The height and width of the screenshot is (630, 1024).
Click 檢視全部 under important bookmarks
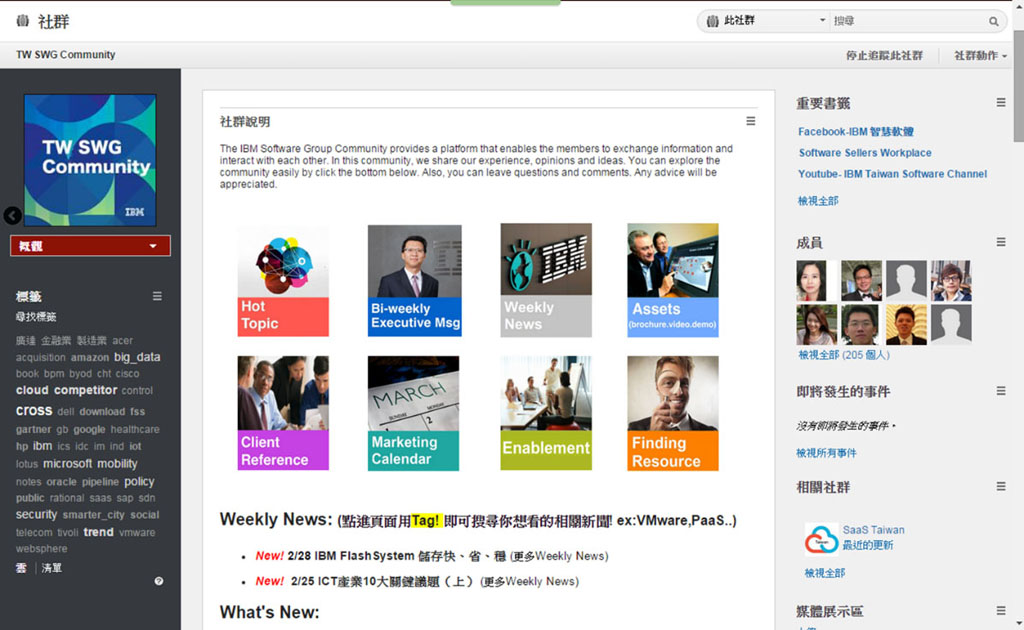[x=818, y=201]
